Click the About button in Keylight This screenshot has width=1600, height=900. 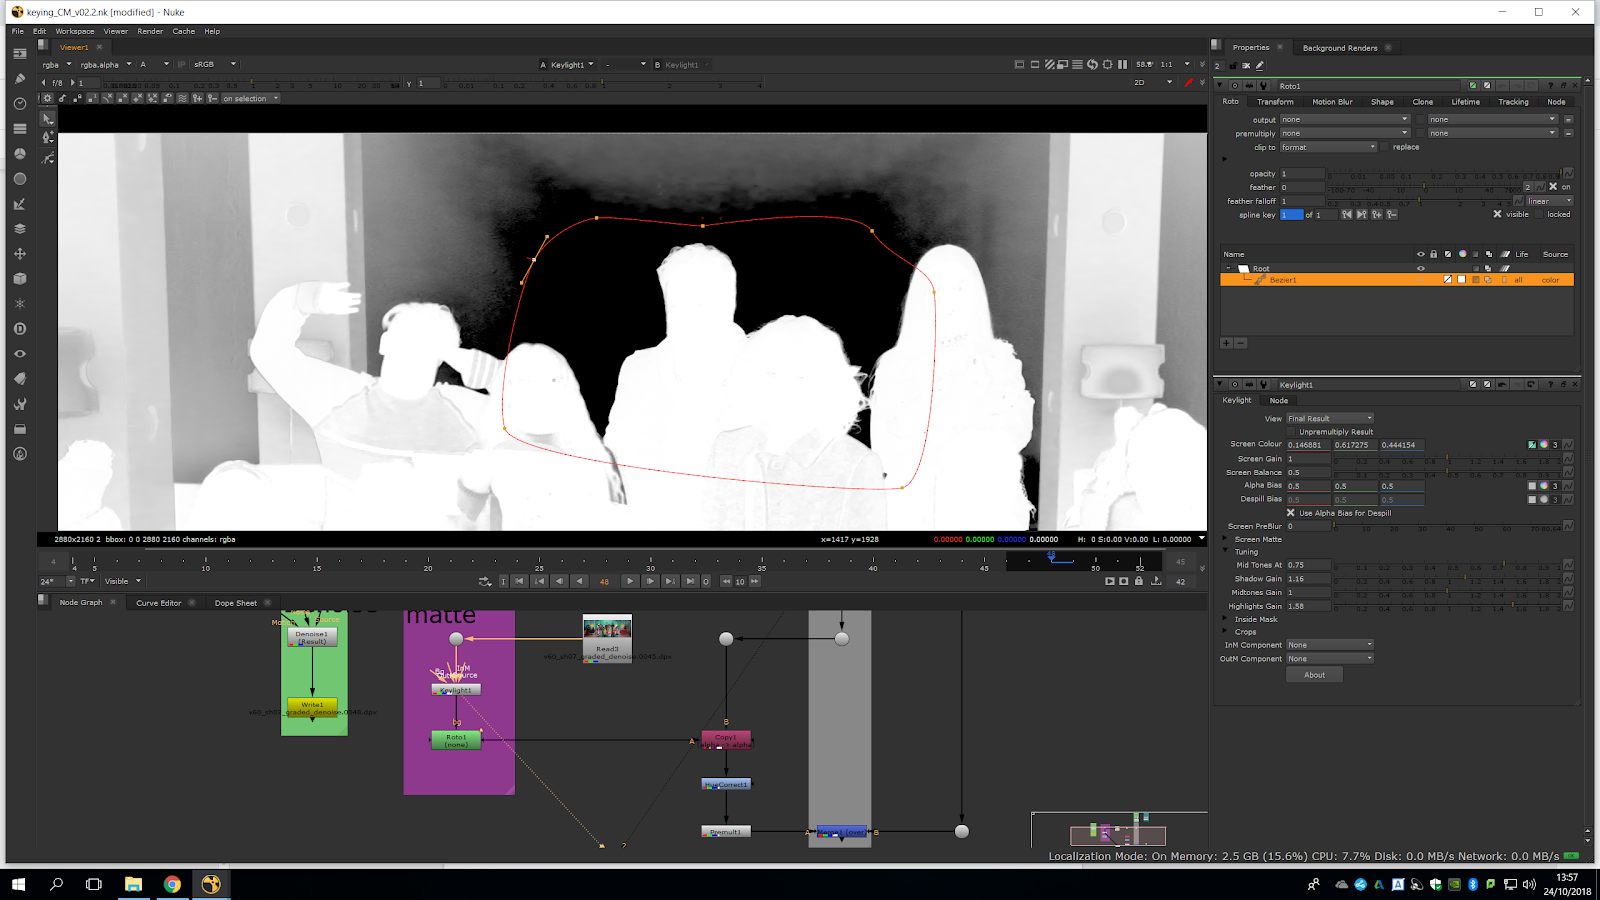(x=1314, y=675)
